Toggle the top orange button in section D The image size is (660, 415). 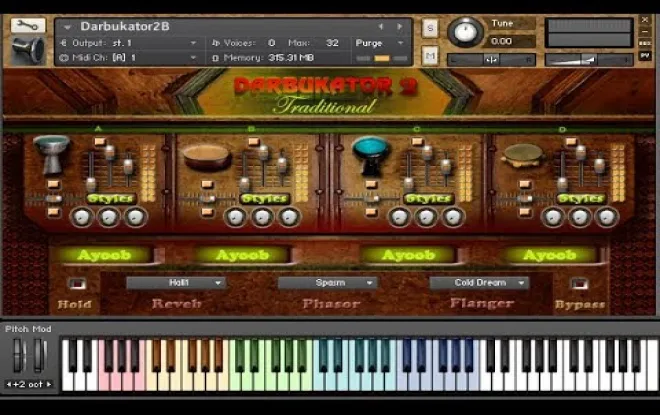pyautogui.click(x=571, y=141)
